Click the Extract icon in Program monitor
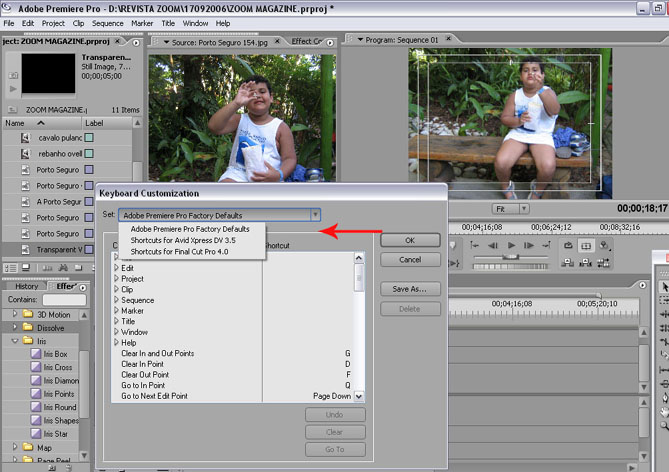Screen dimensions: 669x472 pos(586,262)
